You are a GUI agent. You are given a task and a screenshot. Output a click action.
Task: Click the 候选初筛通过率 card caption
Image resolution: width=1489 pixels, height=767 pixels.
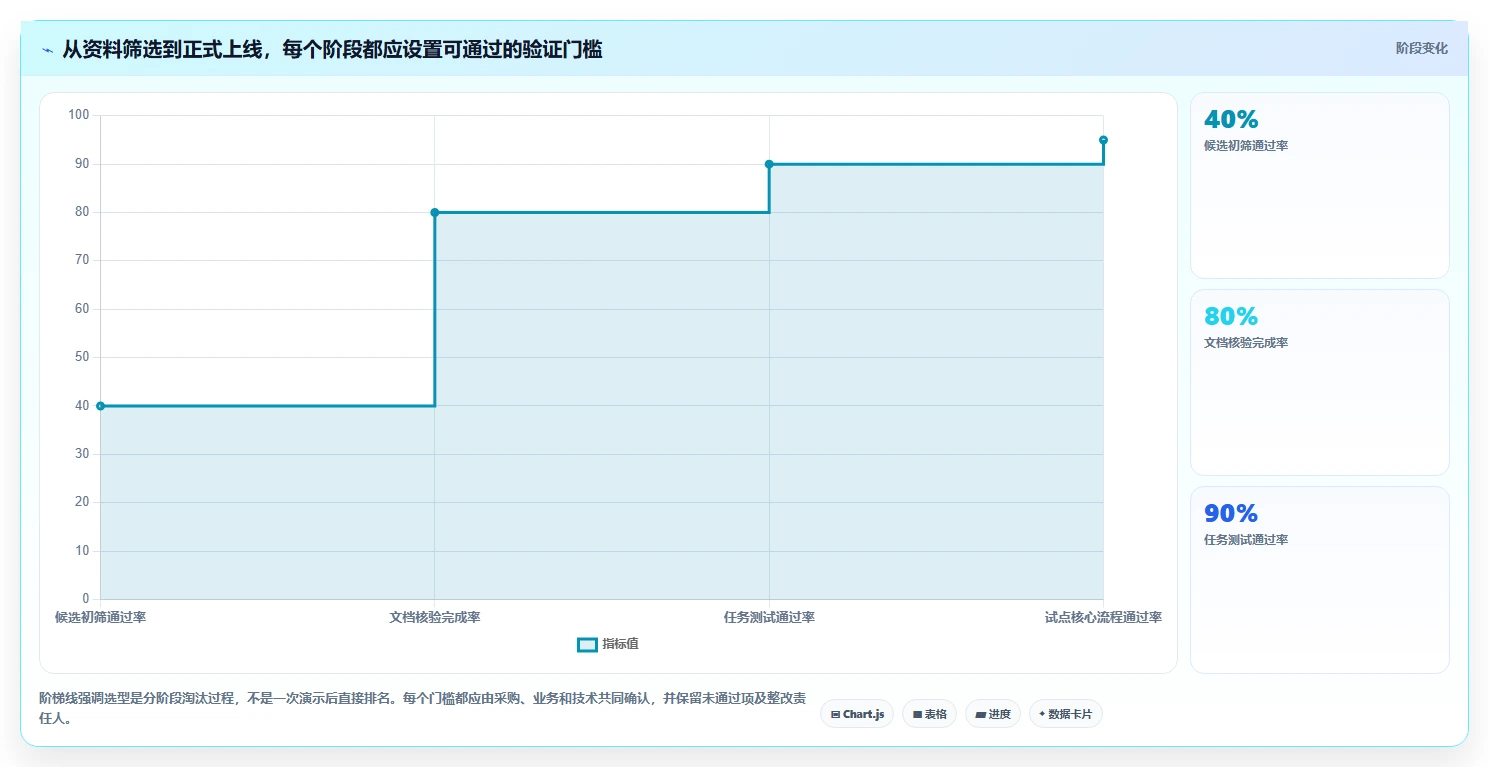(x=1246, y=146)
